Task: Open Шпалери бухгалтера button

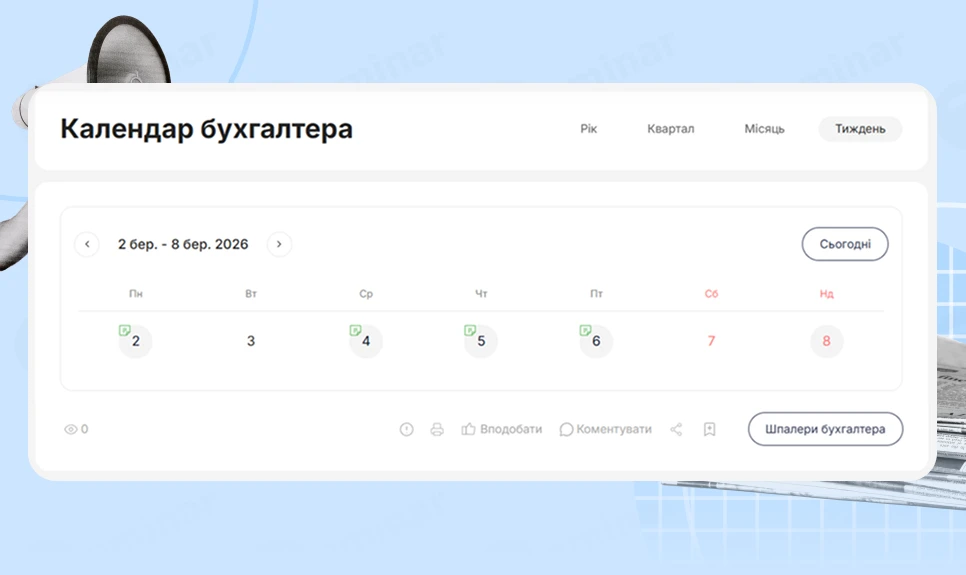Action: tap(826, 429)
